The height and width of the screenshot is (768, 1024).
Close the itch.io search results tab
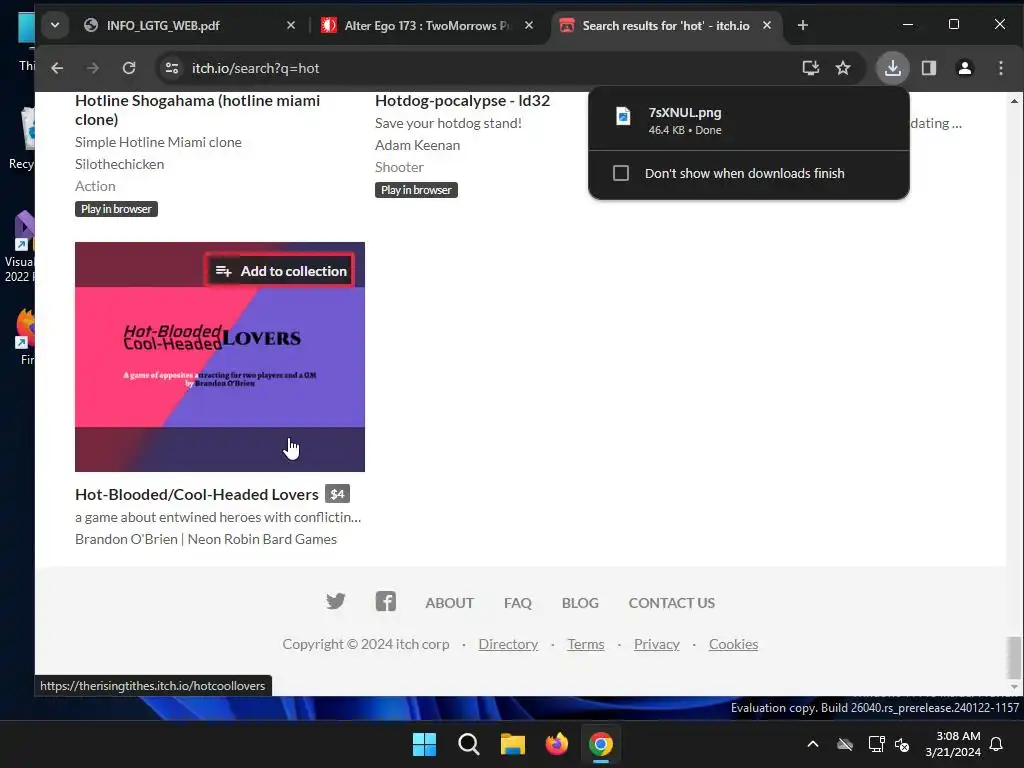[767, 25]
